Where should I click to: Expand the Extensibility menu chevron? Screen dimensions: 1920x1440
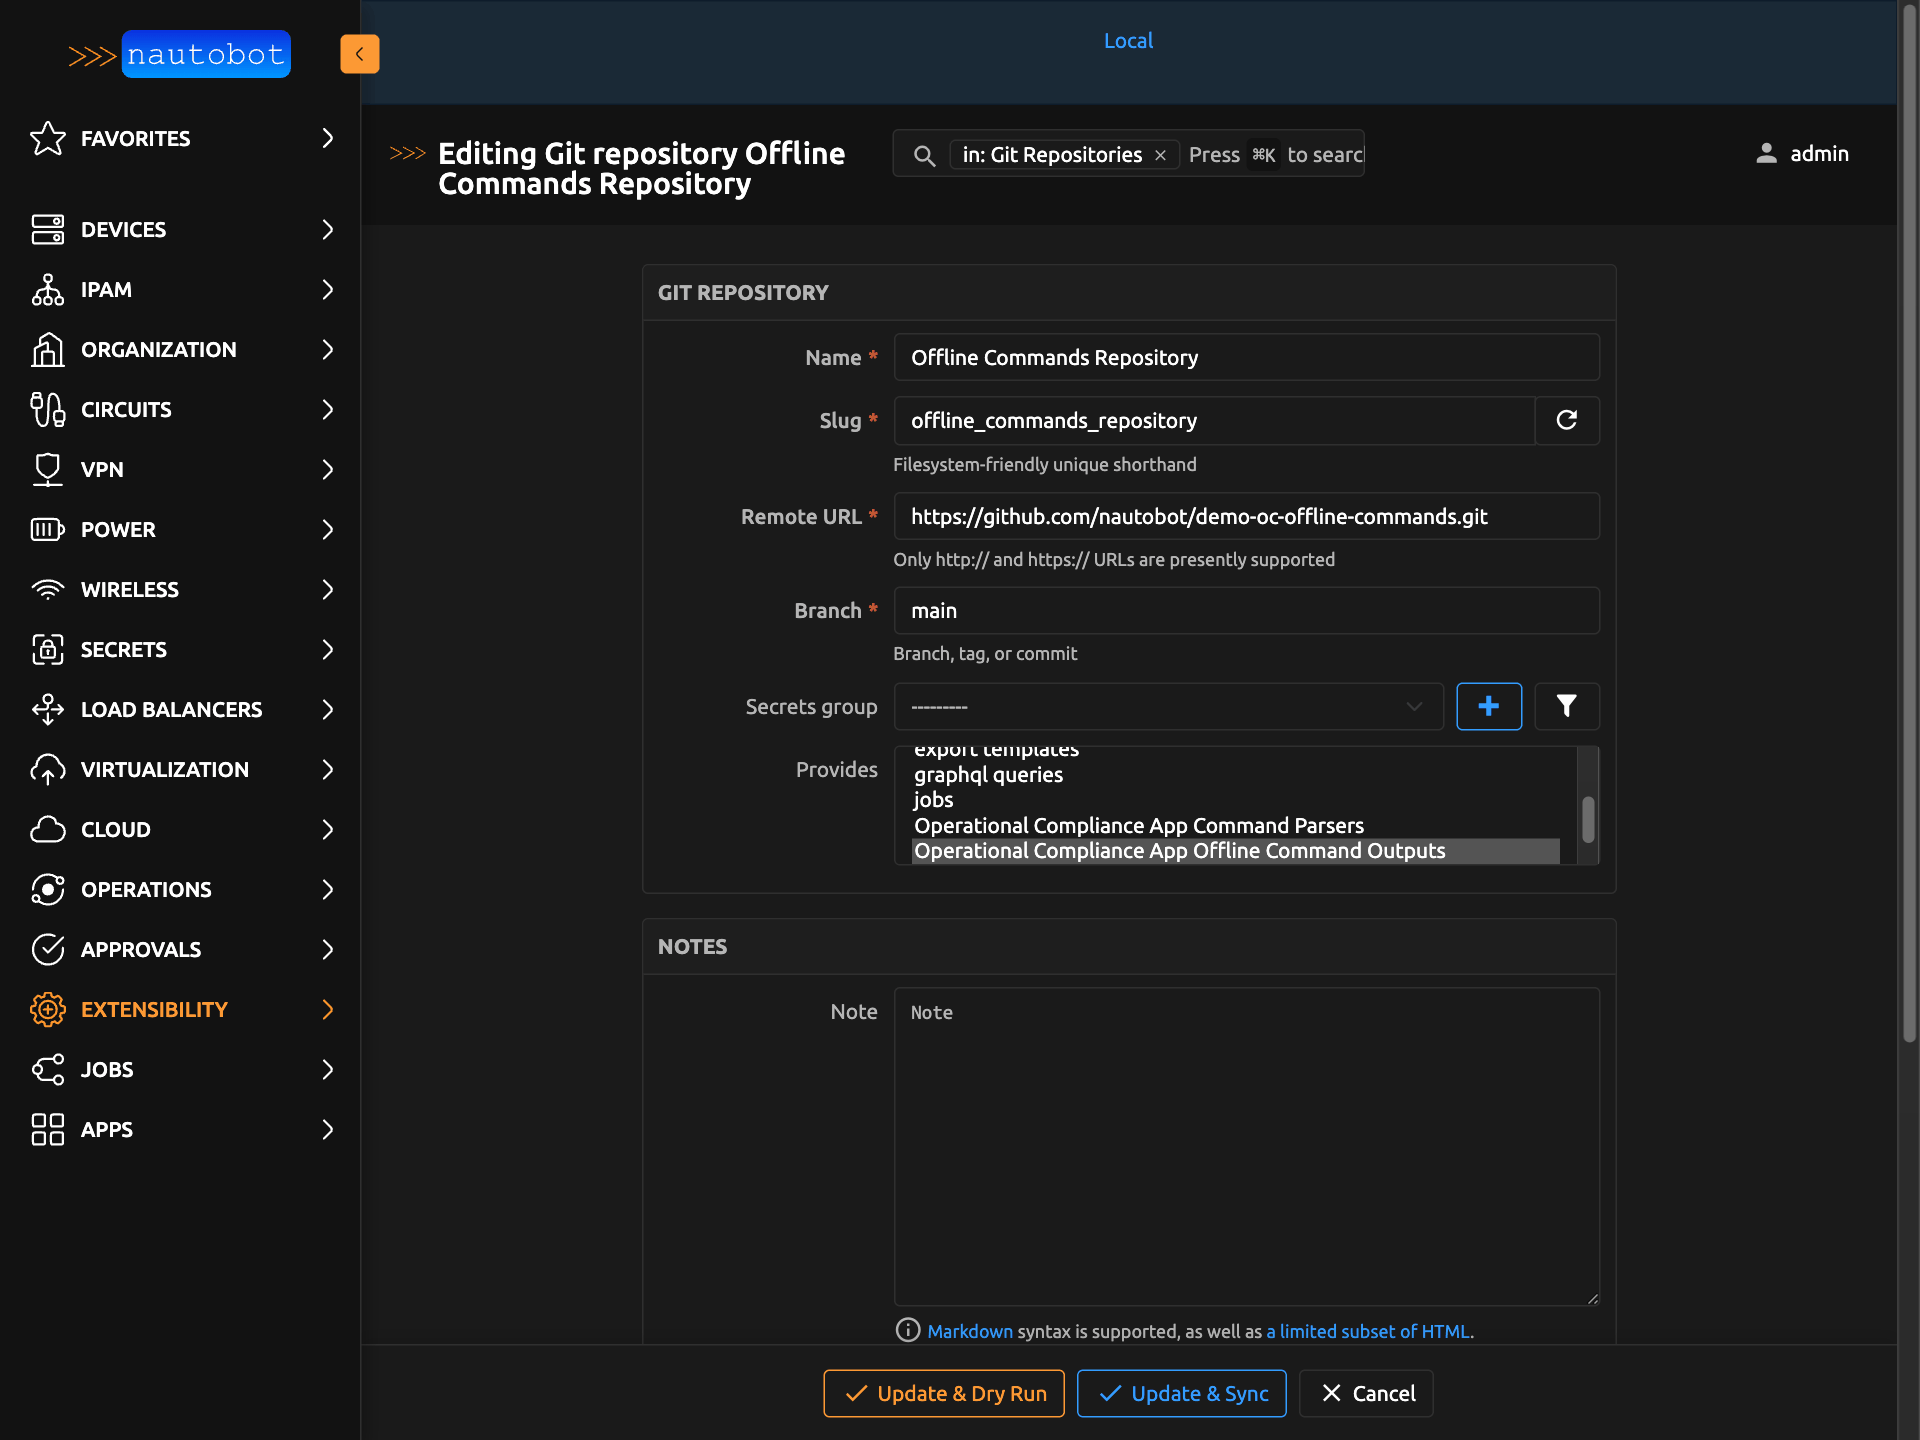pyautogui.click(x=327, y=1009)
